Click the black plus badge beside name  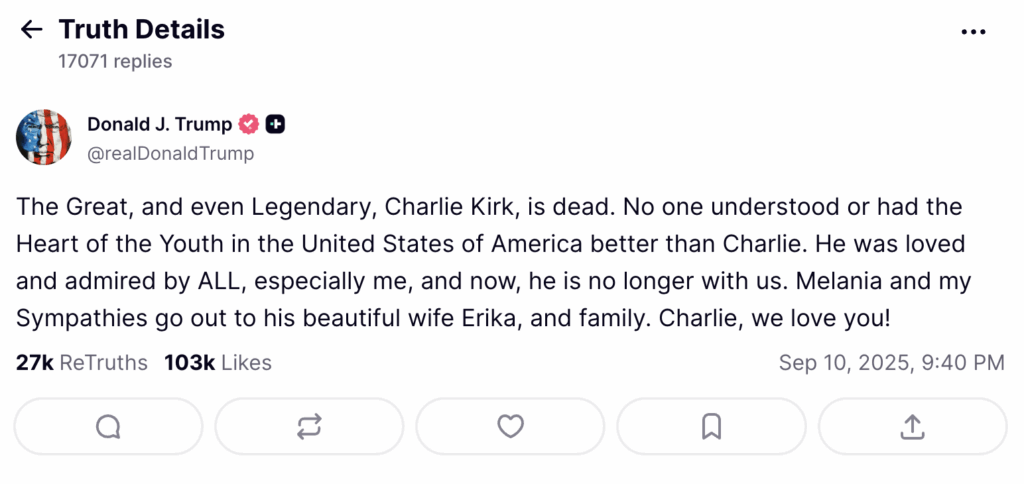(x=276, y=125)
